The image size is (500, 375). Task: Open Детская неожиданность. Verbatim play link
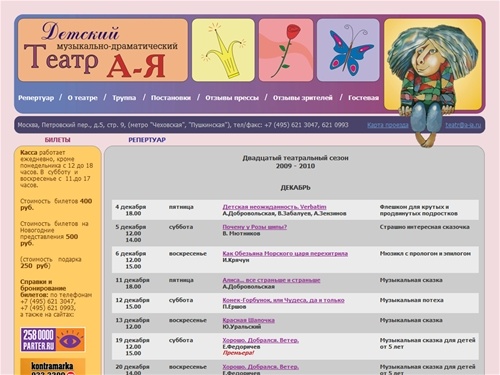pos(274,207)
